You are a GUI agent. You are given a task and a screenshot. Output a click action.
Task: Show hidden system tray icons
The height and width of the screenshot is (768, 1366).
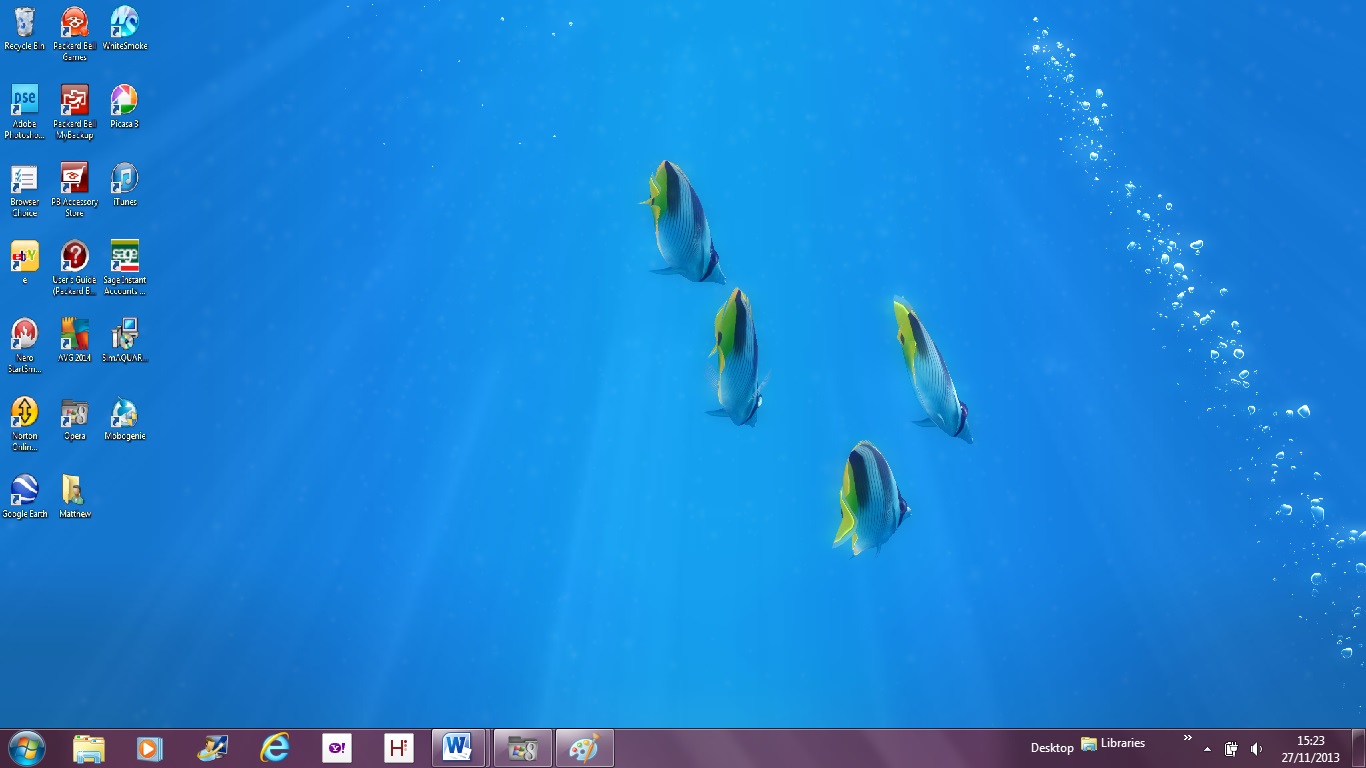[1207, 749]
